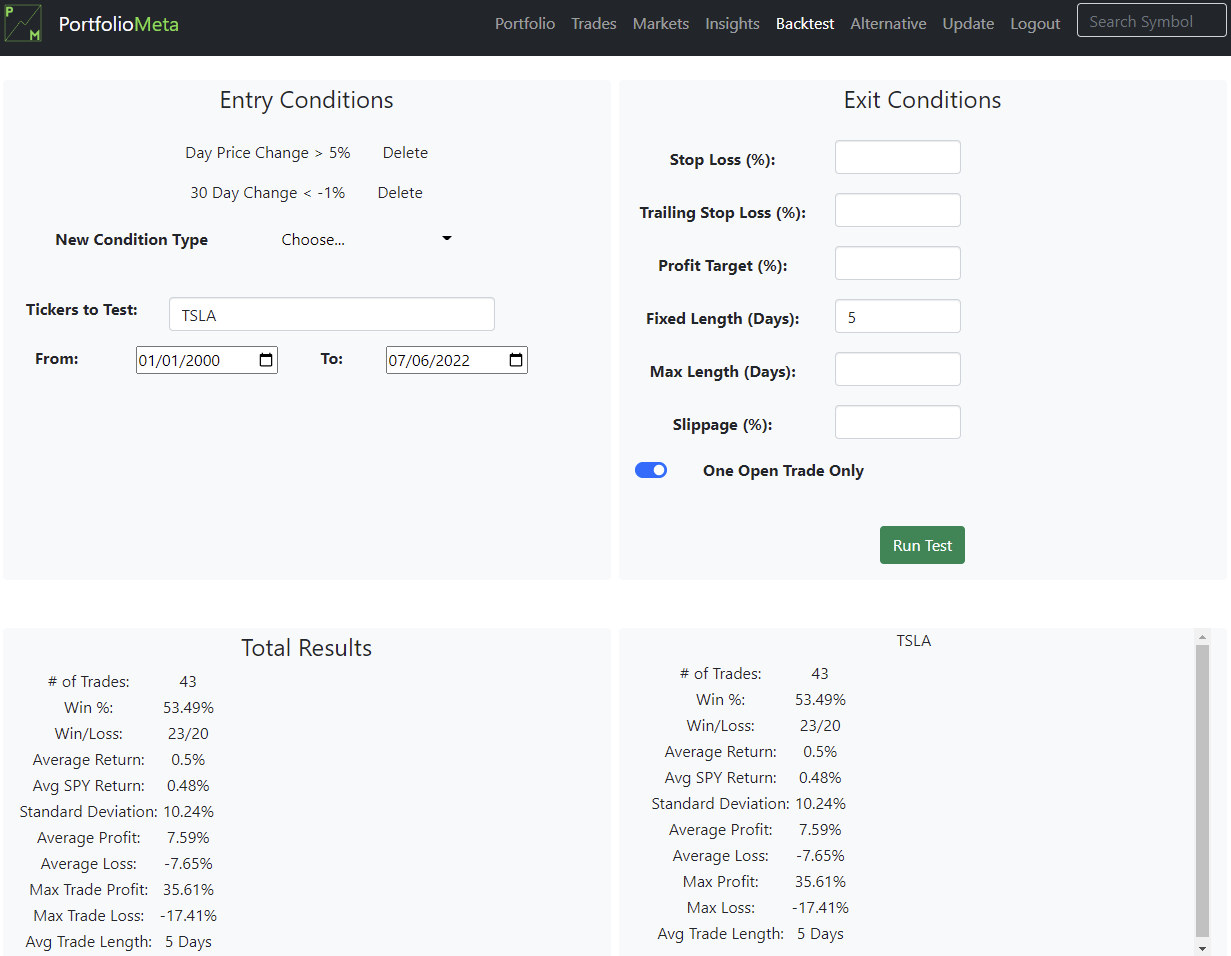Click Total Results Win % value 53.49%
Image resolution: width=1231 pixels, height=956 pixels.
click(188, 708)
